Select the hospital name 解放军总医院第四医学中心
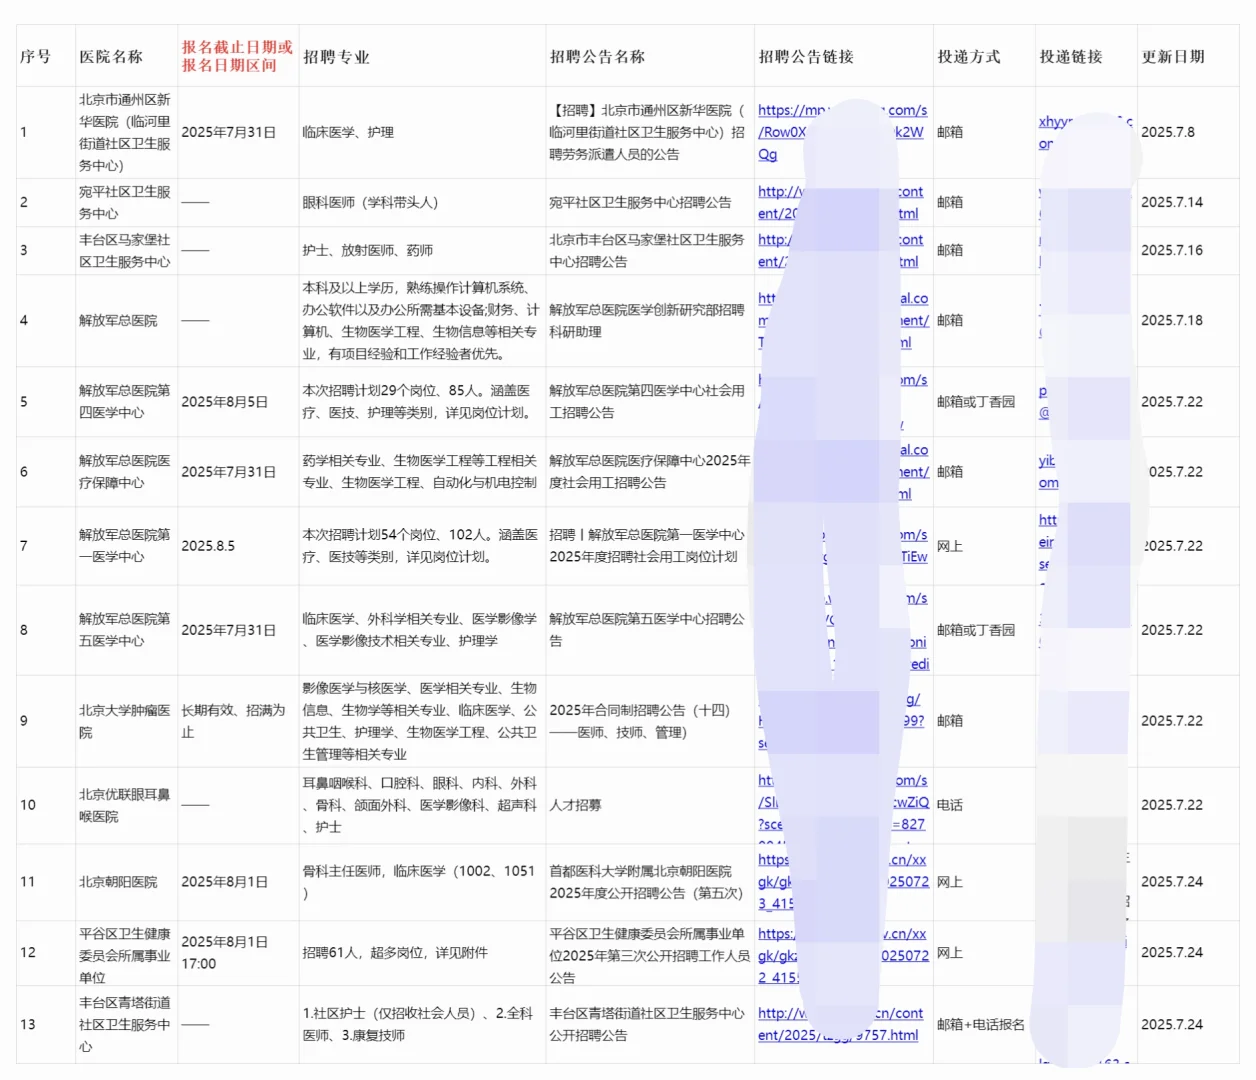Viewport: 1256px width, 1080px height. [125, 401]
